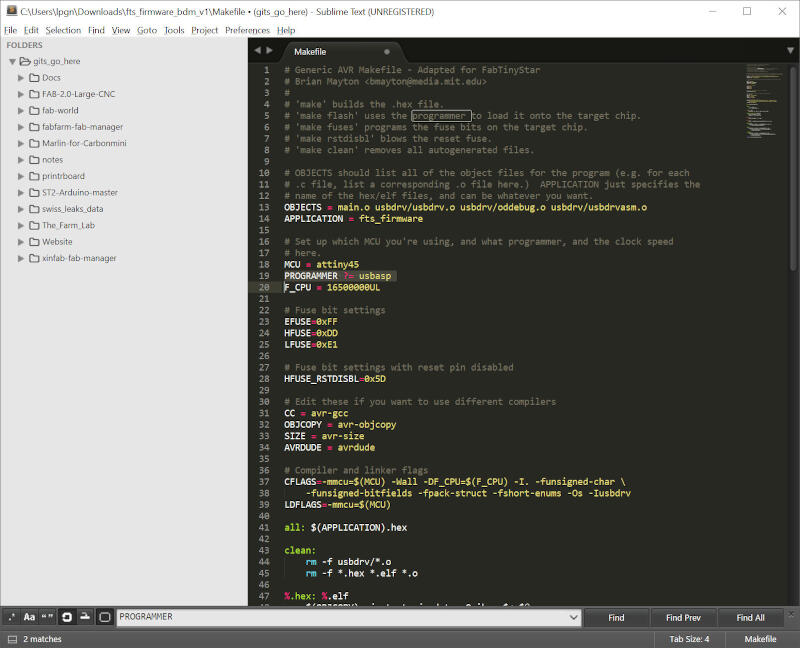
Task: Click the Find All button
Action: (x=750, y=617)
